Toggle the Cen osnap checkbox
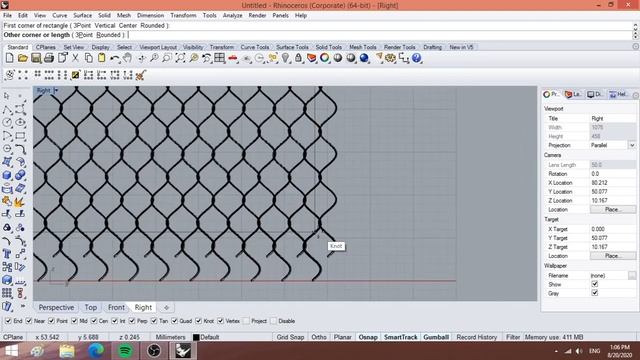The image size is (640, 360). (x=94, y=321)
